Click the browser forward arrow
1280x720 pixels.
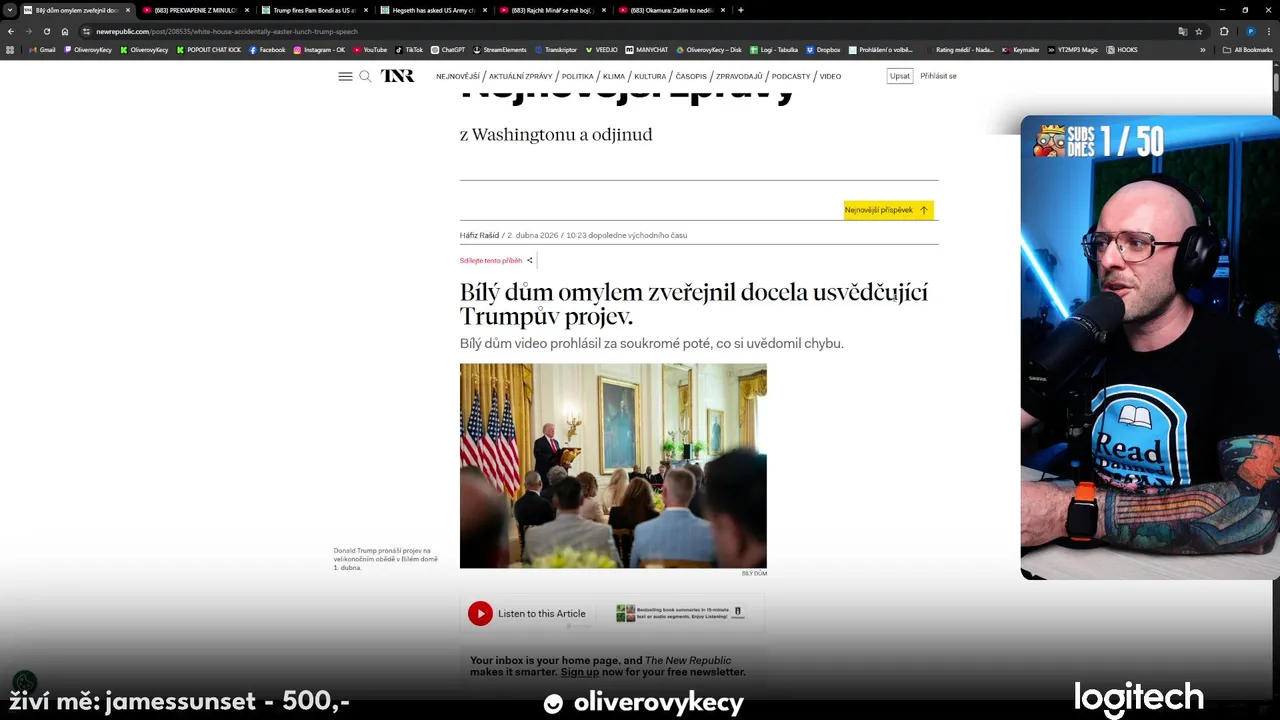28,31
